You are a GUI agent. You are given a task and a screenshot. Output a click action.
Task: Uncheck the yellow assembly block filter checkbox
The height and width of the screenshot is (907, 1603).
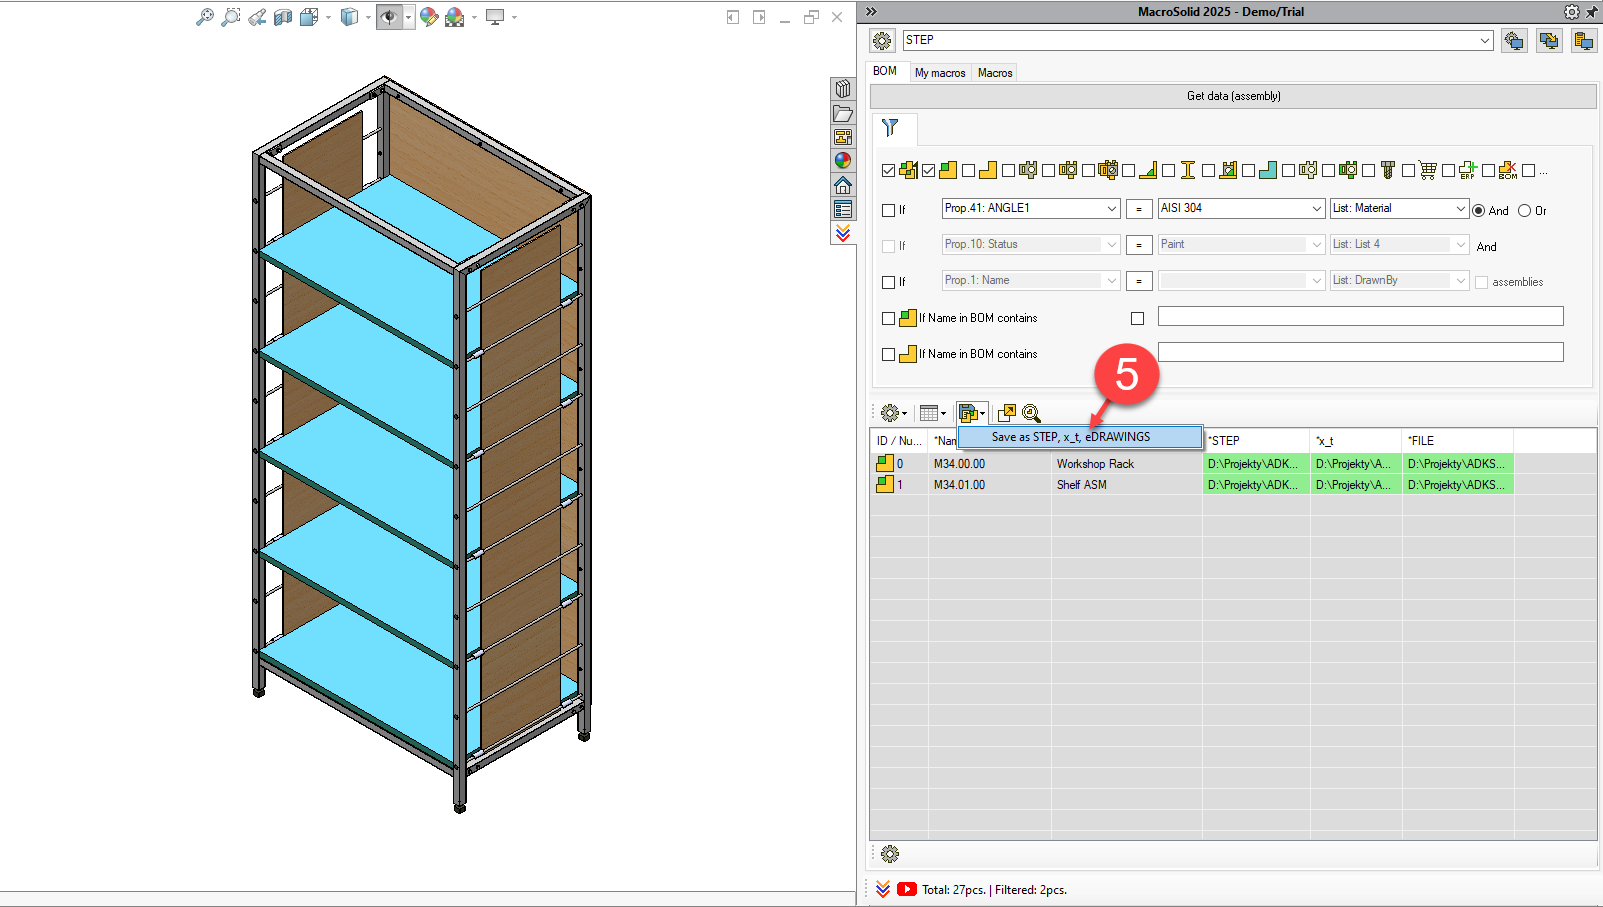coord(928,171)
